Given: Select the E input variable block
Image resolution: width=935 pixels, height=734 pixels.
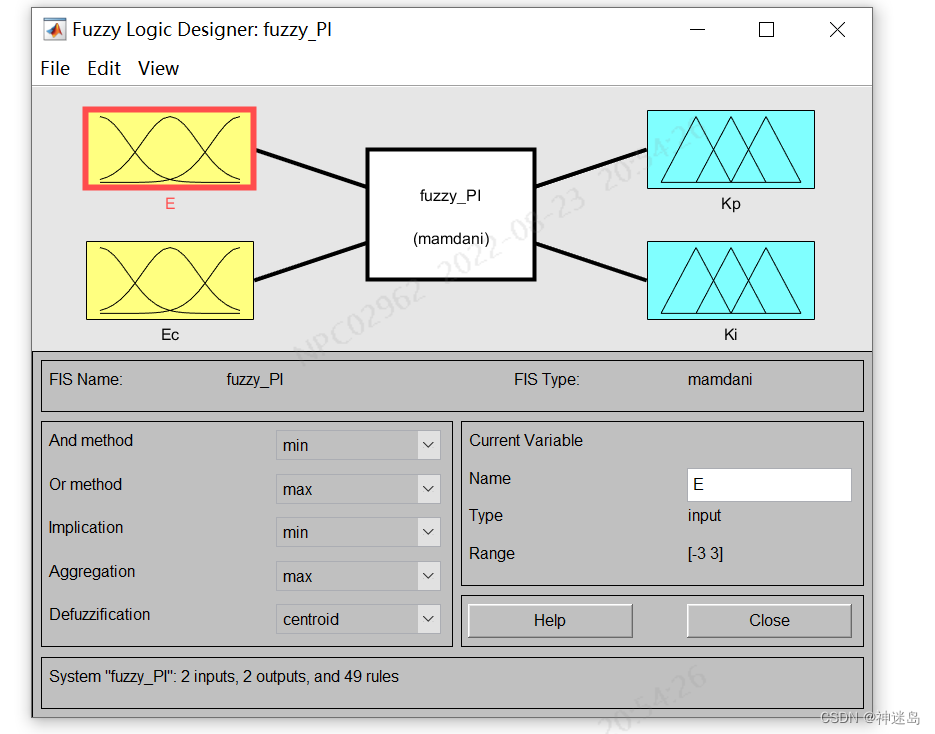Looking at the screenshot, I should (x=170, y=149).
